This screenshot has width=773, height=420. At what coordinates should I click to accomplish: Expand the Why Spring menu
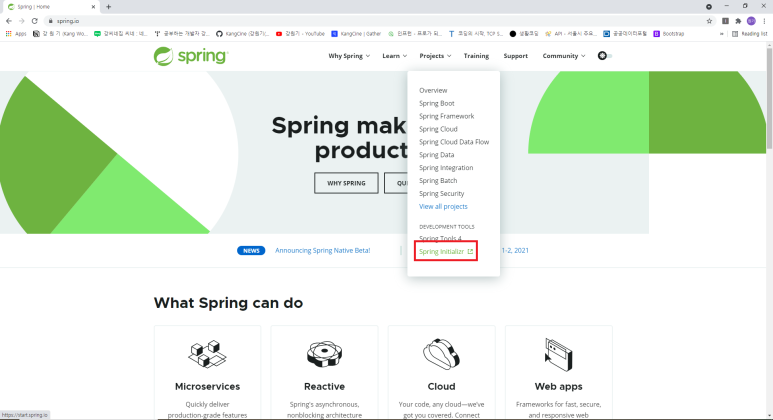click(349, 56)
